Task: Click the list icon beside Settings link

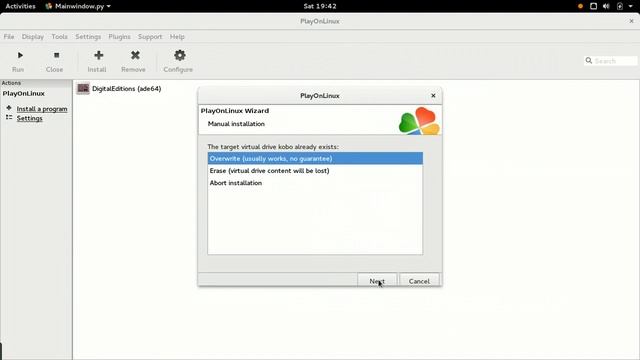Action: tap(9, 118)
